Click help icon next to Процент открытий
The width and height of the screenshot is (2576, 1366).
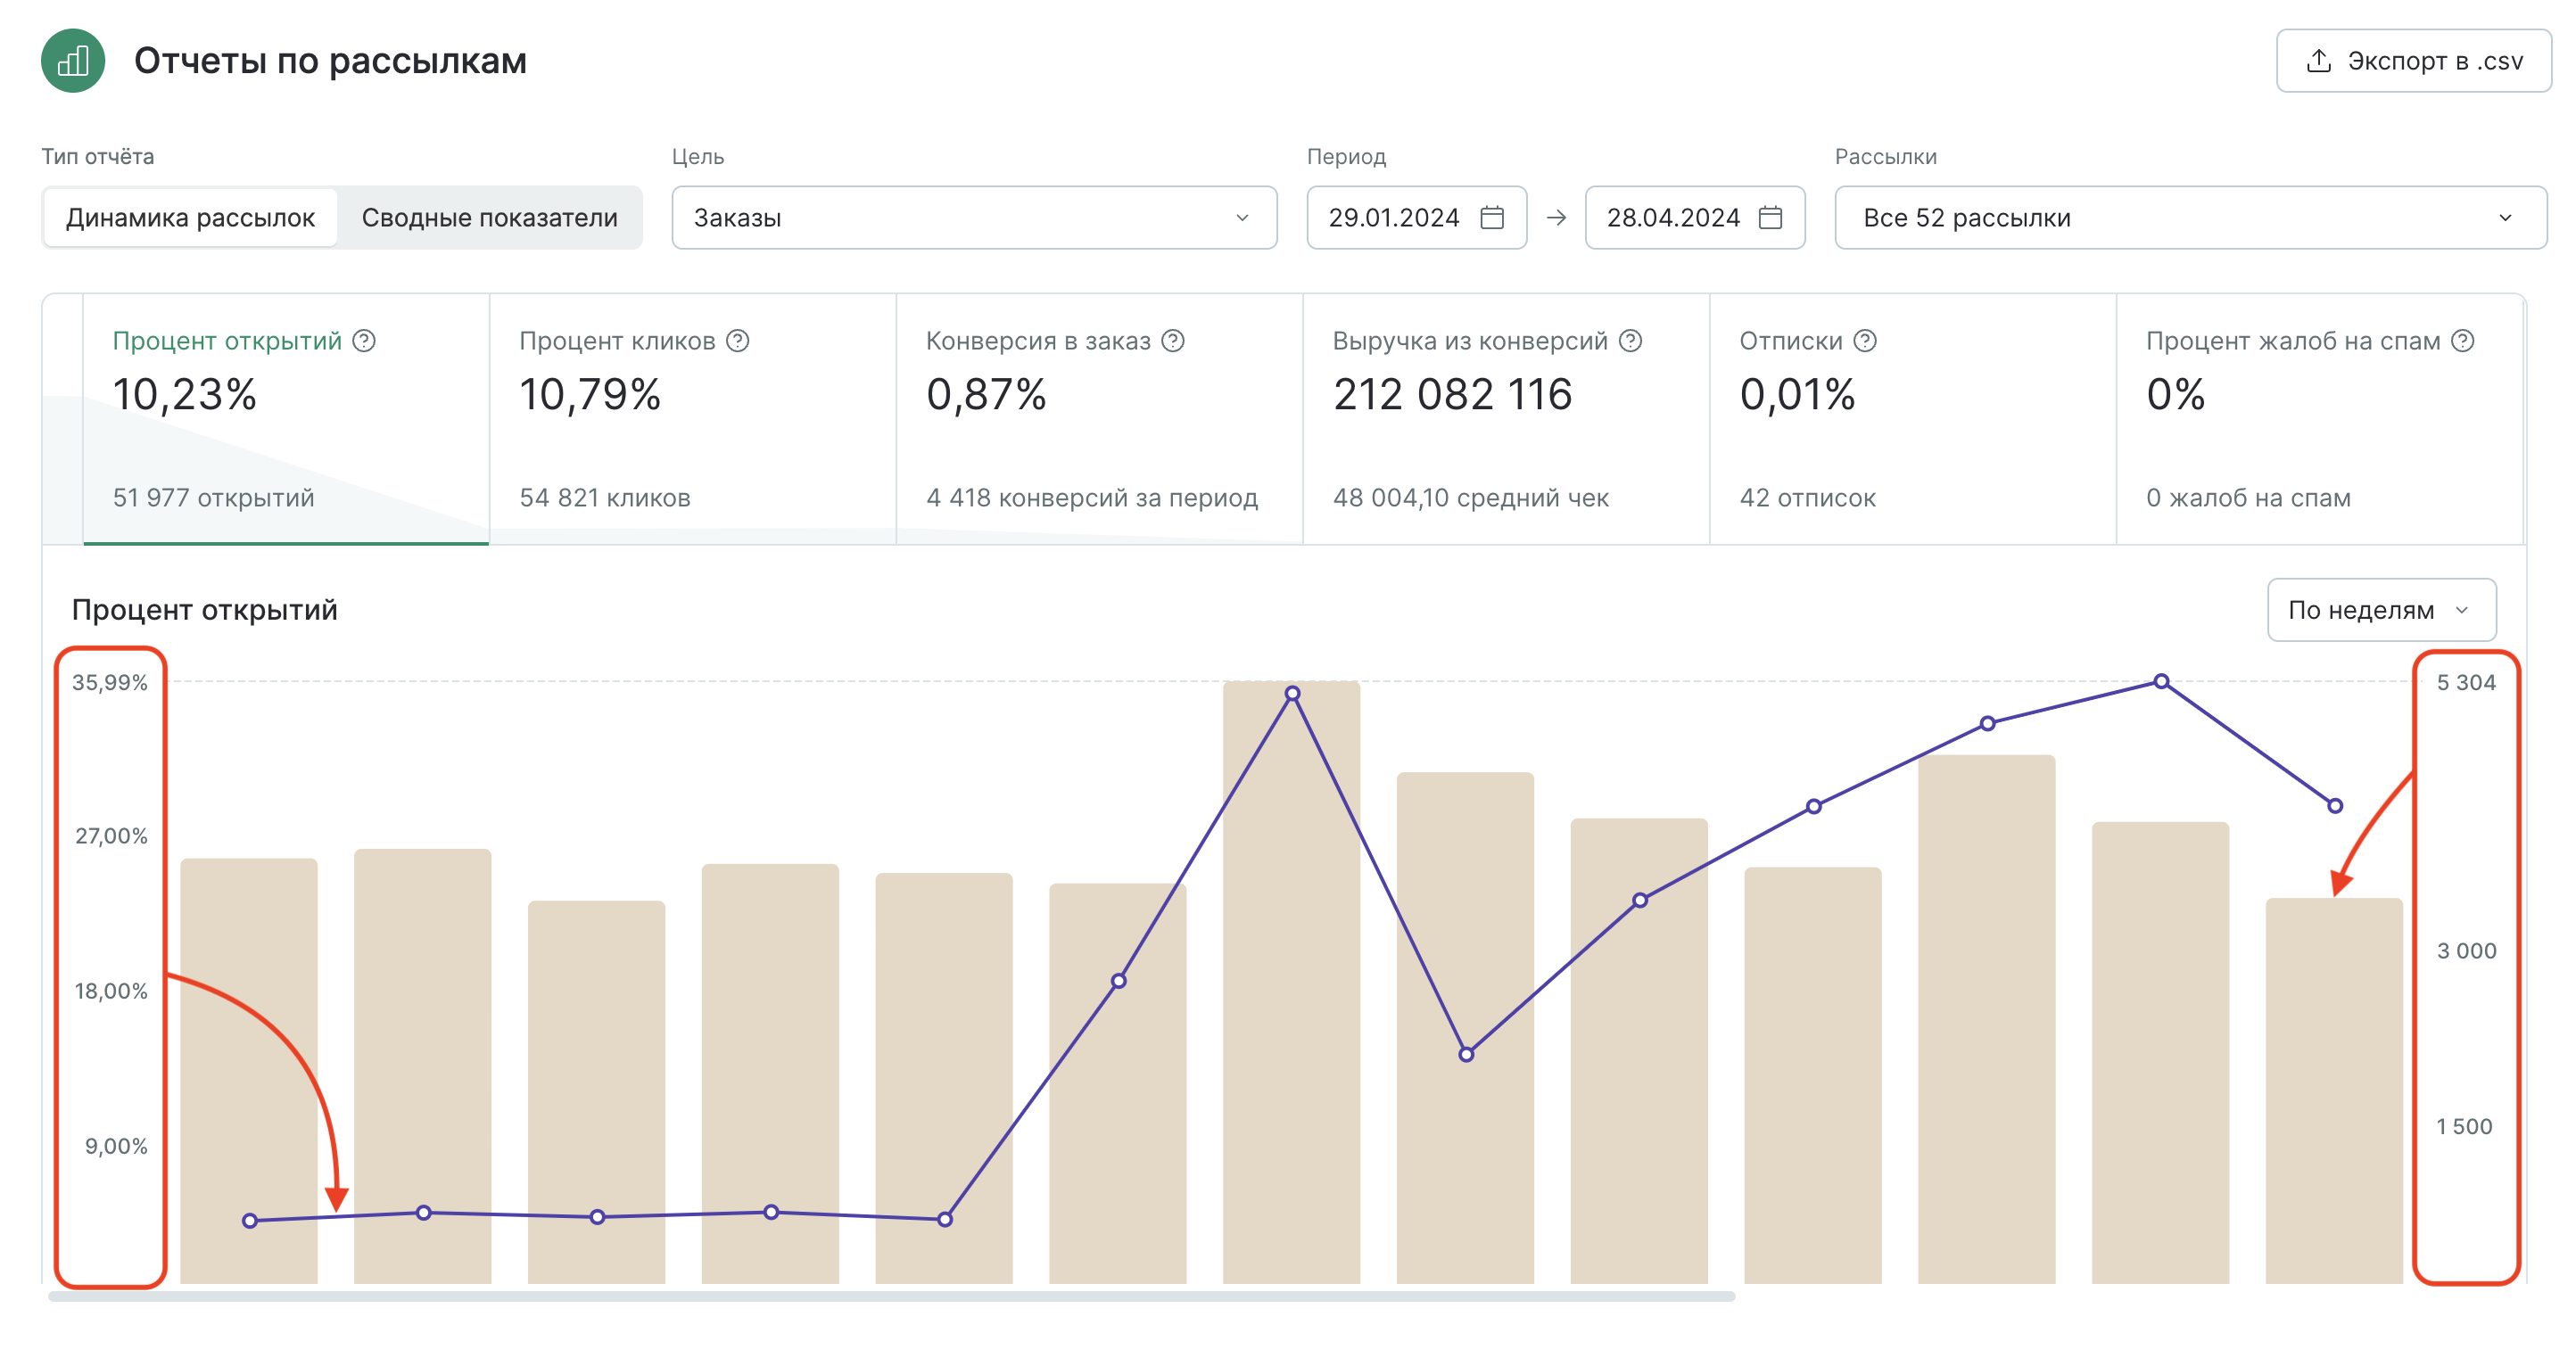pyautogui.click(x=364, y=341)
